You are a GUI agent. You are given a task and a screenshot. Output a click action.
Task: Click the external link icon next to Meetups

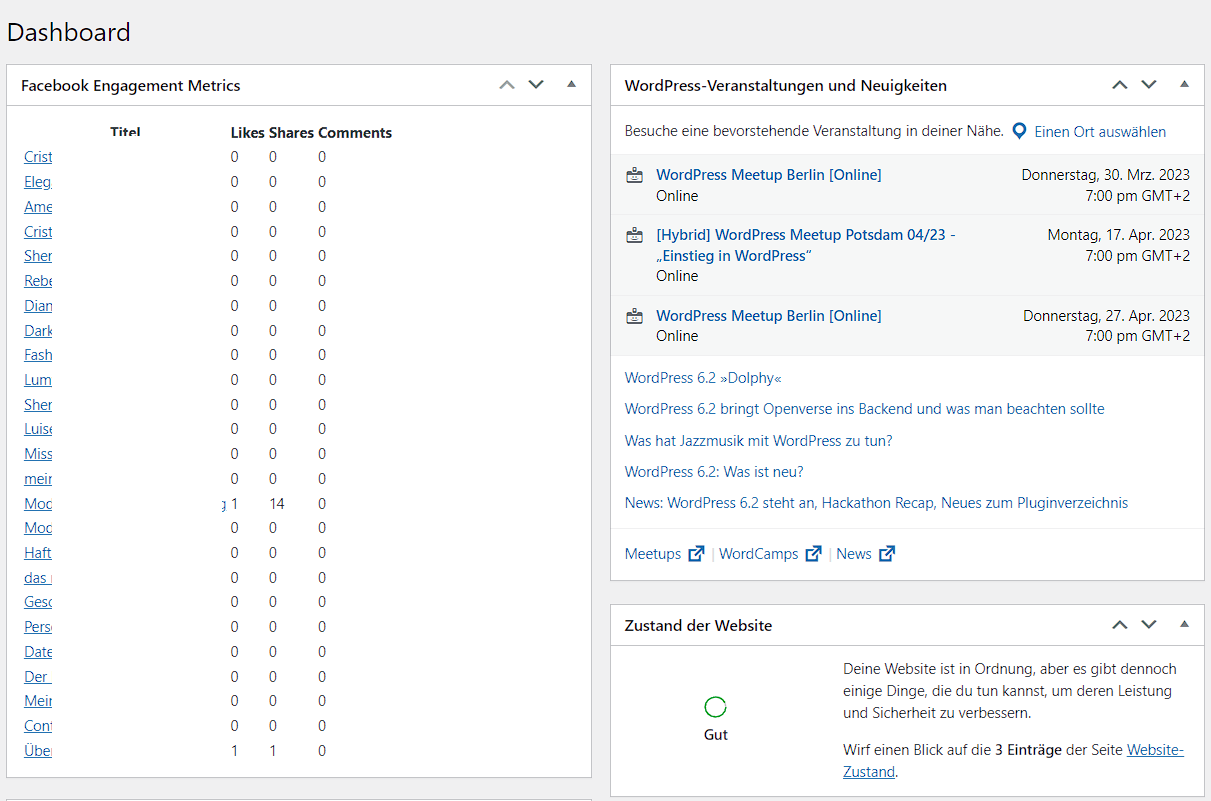pyautogui.click(x=698, y=552)
